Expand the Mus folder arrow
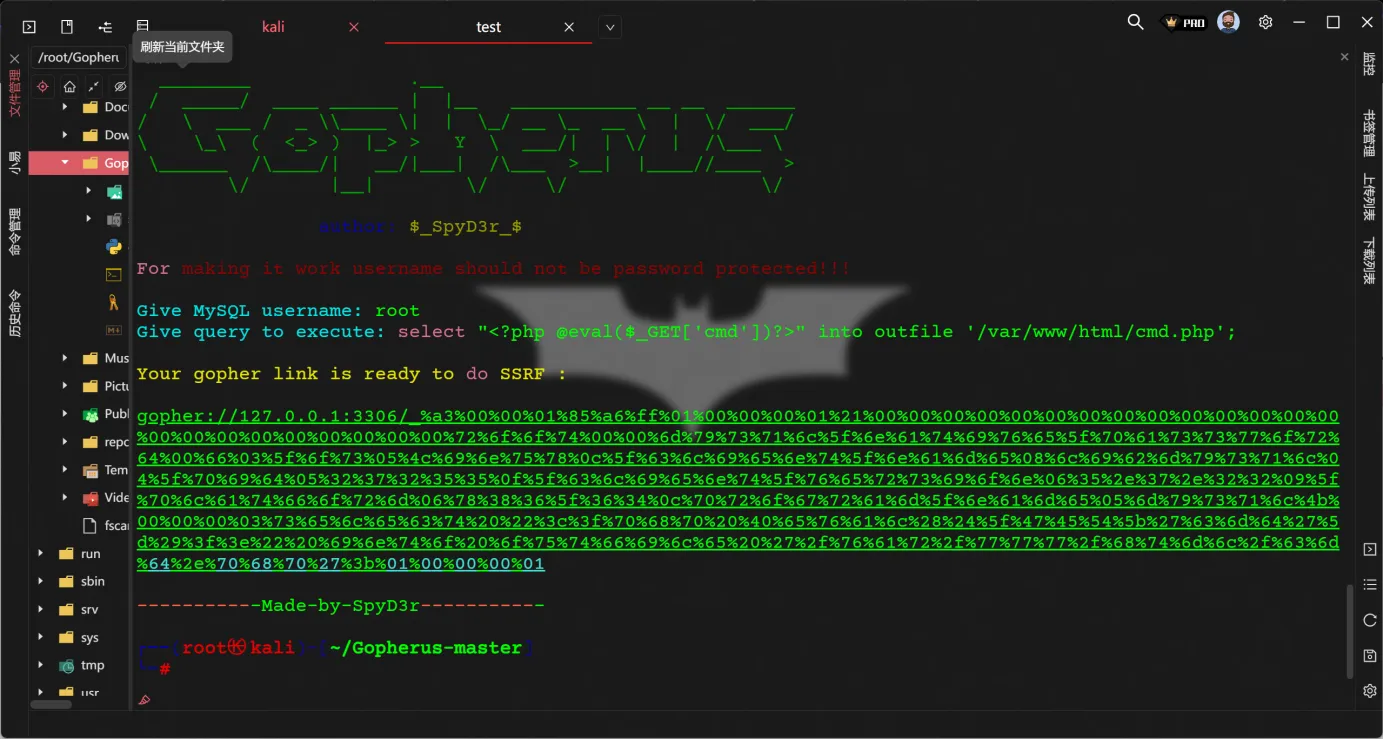The height and width of the screenshot is (739, 1383). click(65, 358)
